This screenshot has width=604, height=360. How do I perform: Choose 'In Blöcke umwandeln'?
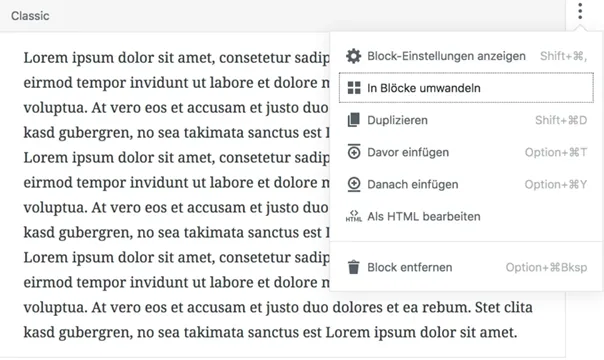[466, 88]
